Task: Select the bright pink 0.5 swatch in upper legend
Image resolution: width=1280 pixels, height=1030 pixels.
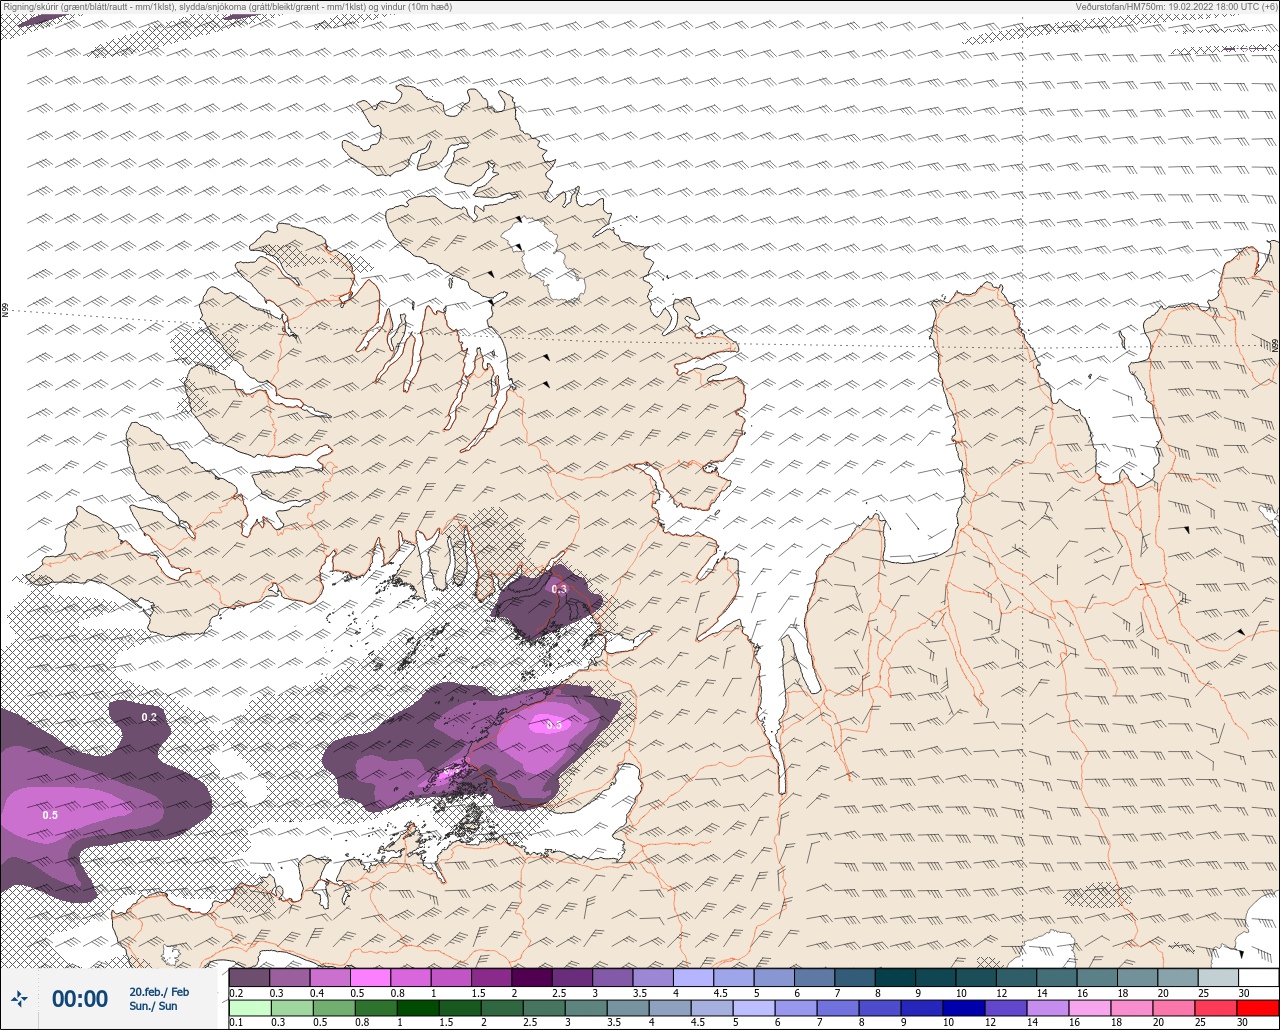Action: 370,977
